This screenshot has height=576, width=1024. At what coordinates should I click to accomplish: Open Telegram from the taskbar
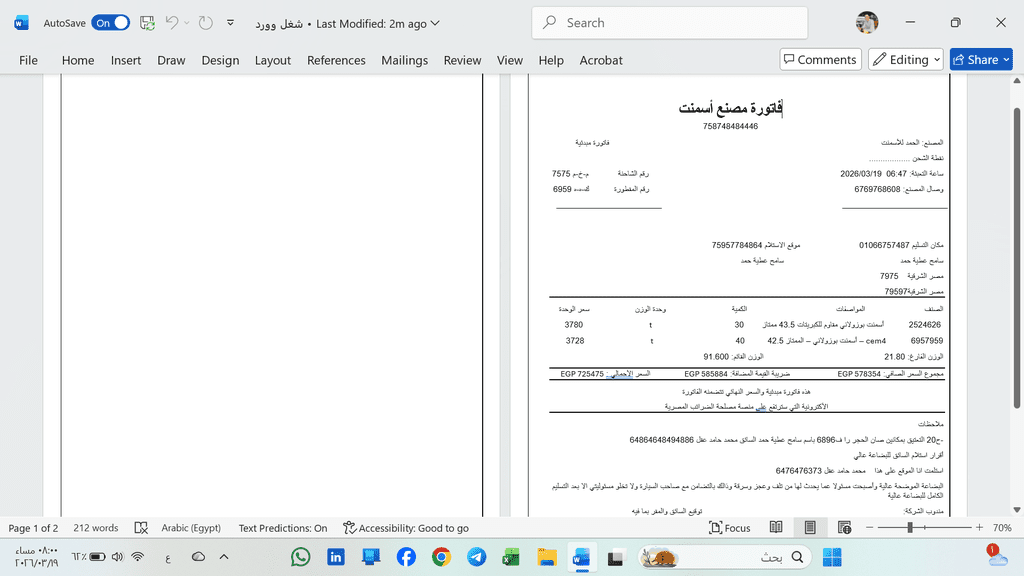click(x=477, y=557)
